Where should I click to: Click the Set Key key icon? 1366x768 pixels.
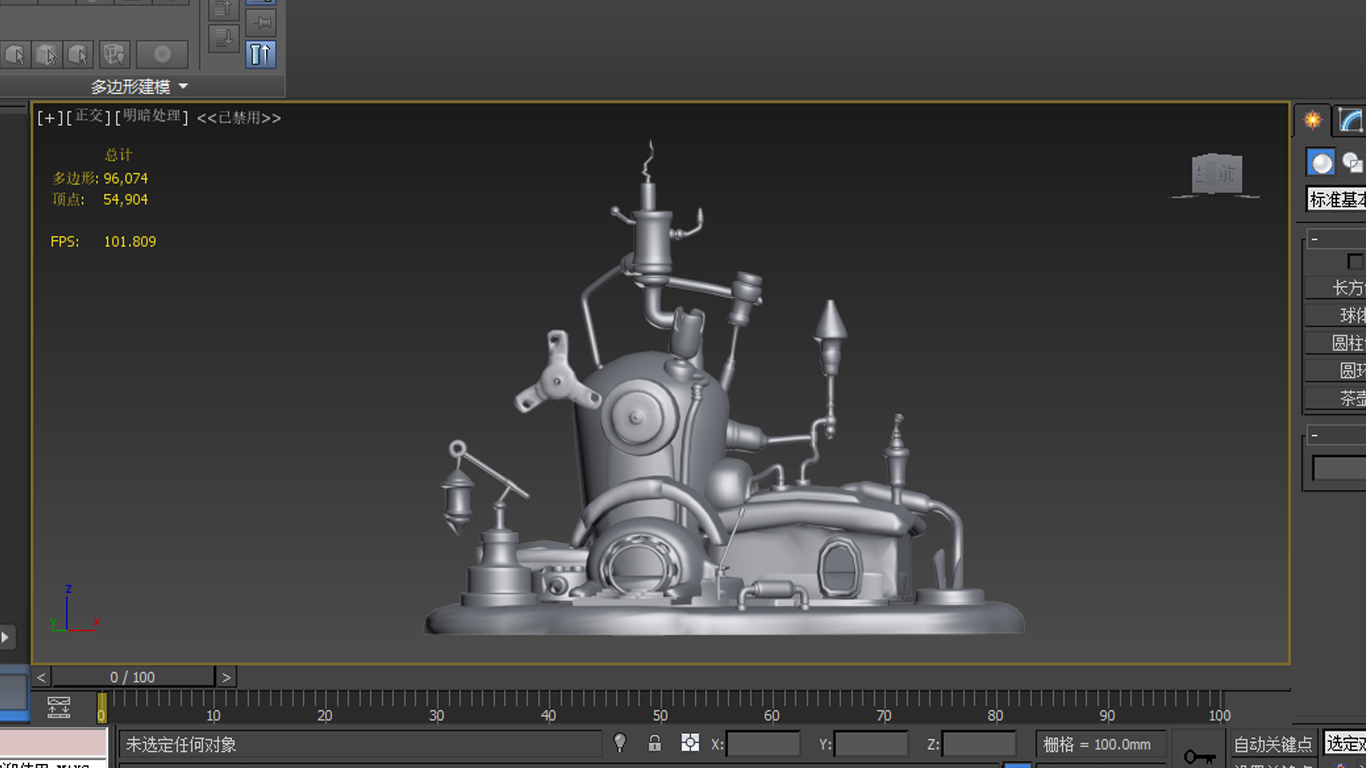pyautogui.click(x=1199, y=757)
